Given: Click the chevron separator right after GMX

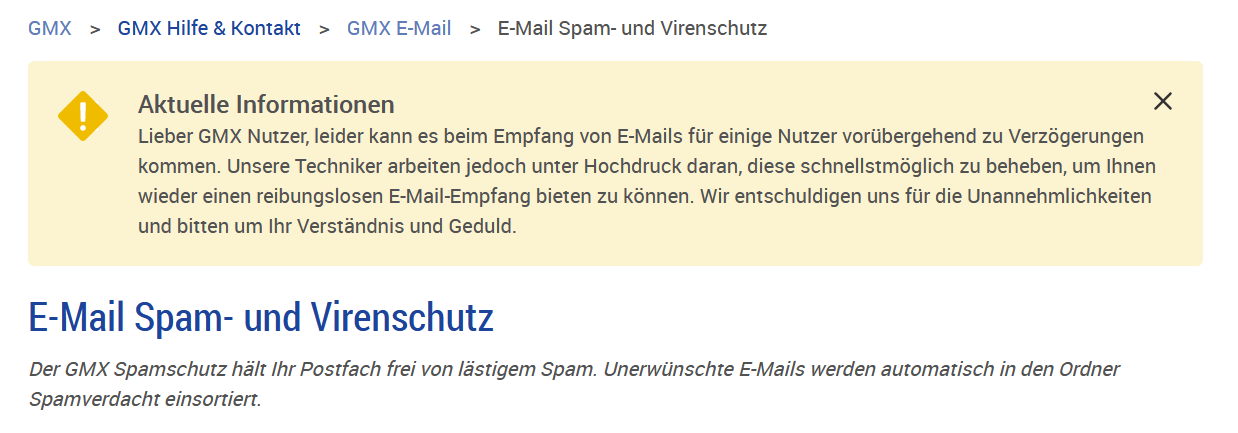Looking at the screenshot, I should tap(95, 29).
